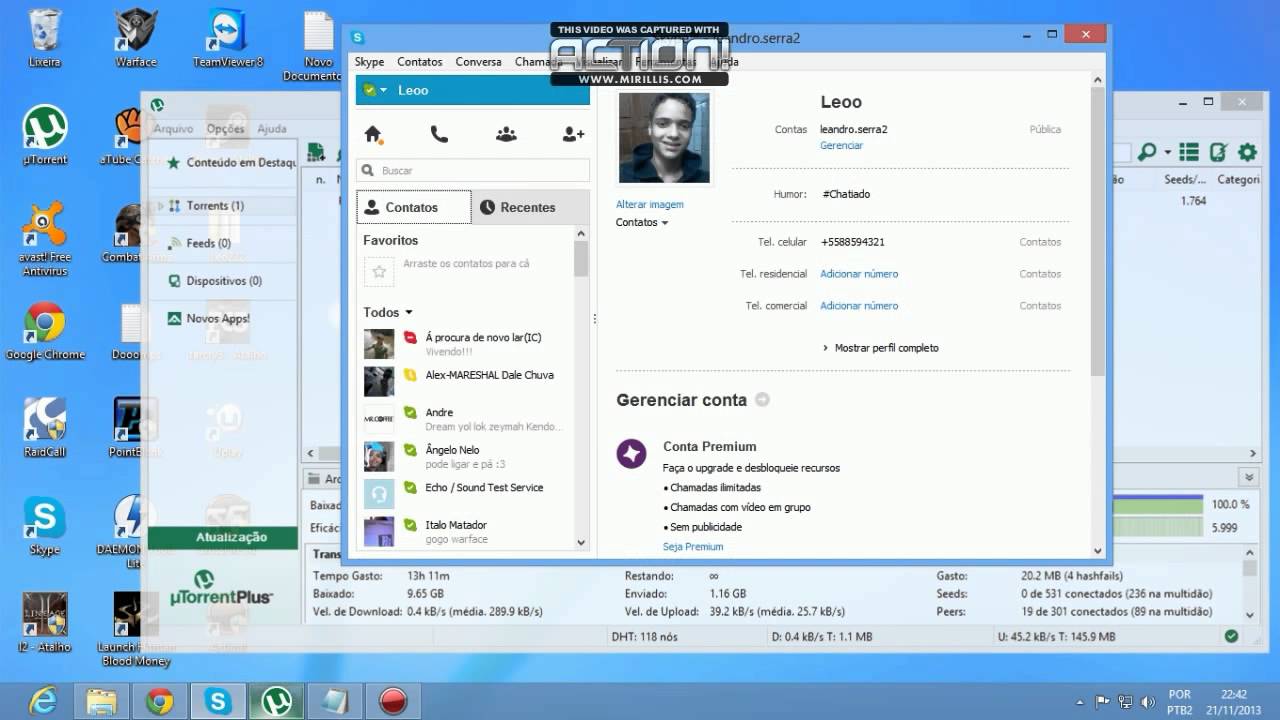The image size is (1280, 720).
Task: Click Internet Explorer on the taskbar
Action: [42, 701]
